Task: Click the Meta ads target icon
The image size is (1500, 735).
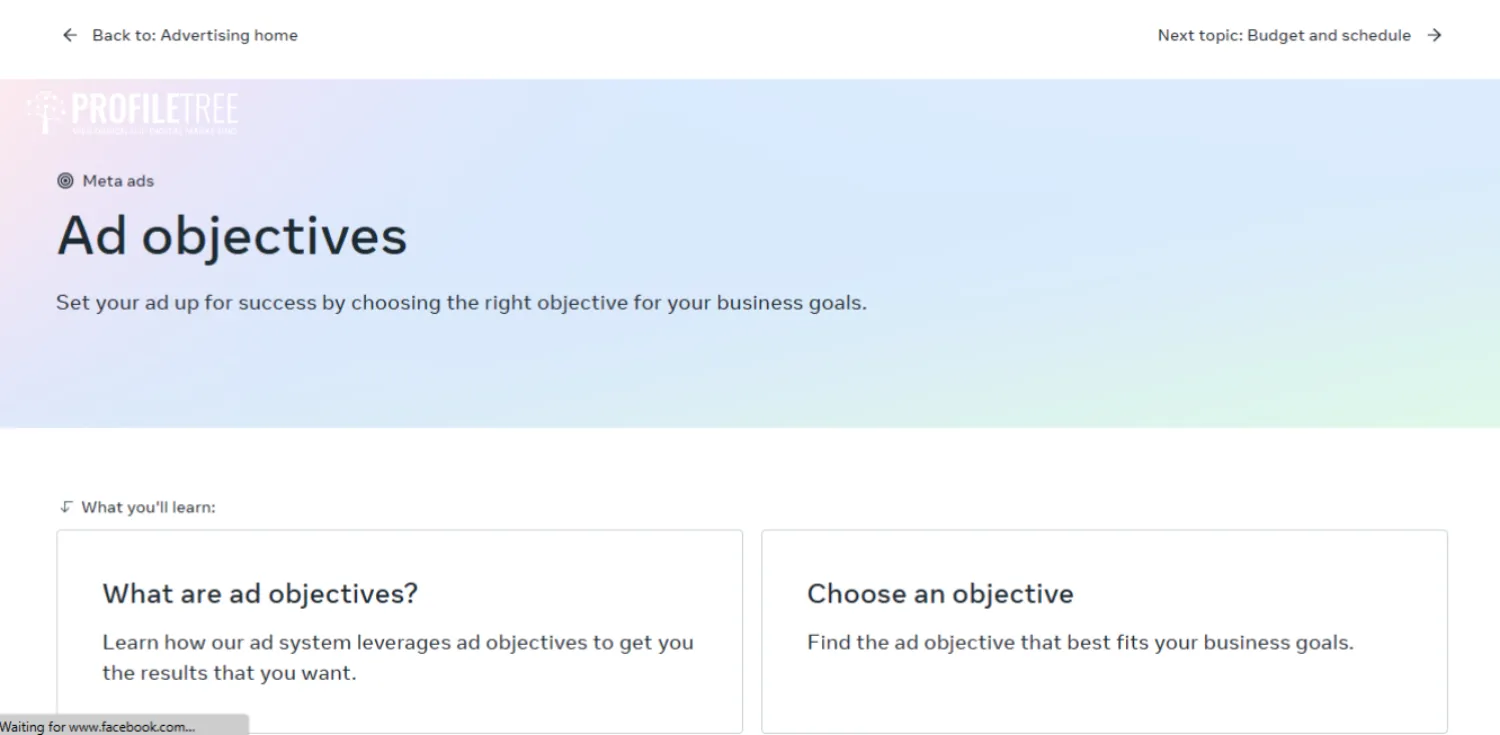Action: tap(65, 181)
